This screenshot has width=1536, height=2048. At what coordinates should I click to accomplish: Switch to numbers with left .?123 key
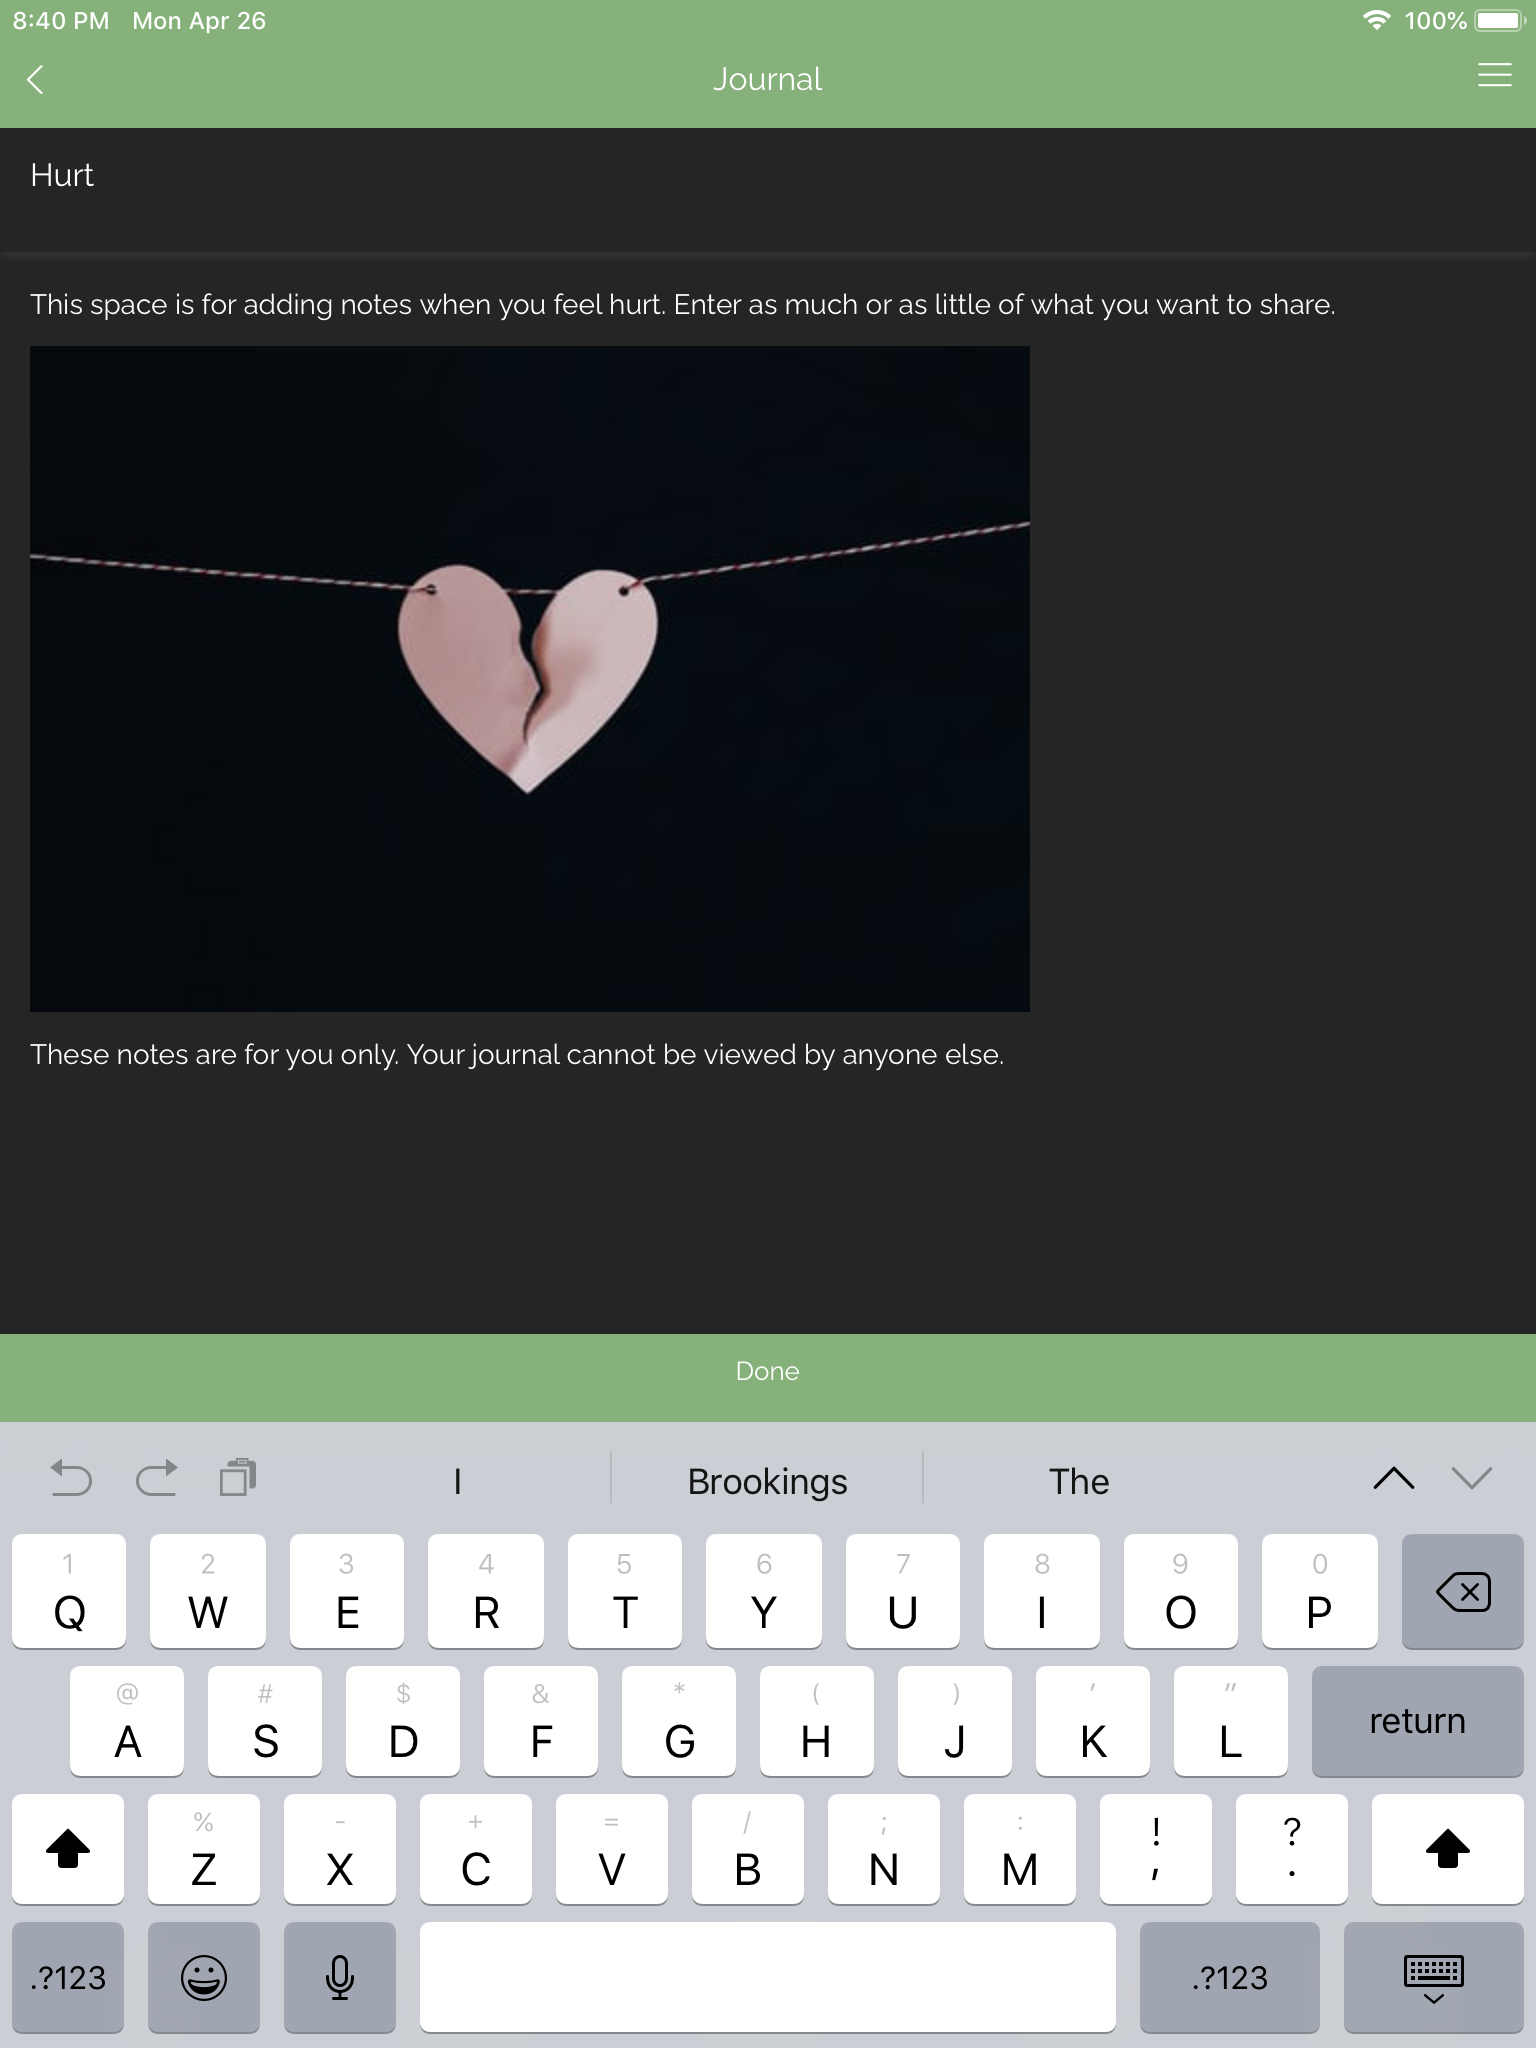(x=68, y=1977)
